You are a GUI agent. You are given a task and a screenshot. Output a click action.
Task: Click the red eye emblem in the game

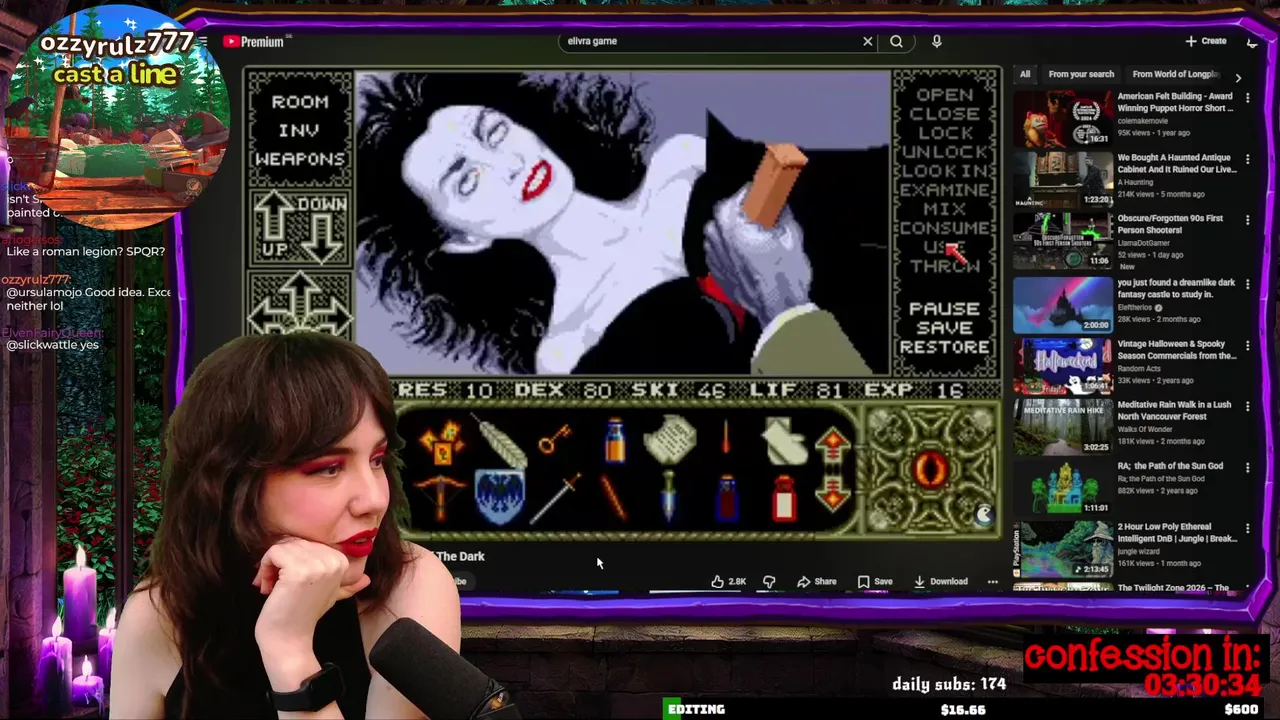click(930, 469)
